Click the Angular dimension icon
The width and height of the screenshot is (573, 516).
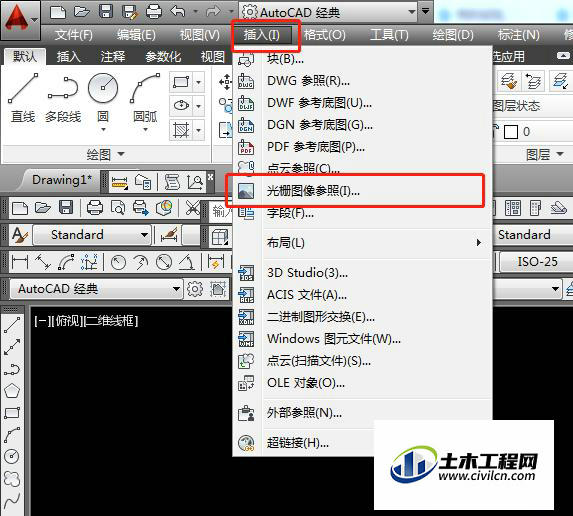(x=187, y=262)
